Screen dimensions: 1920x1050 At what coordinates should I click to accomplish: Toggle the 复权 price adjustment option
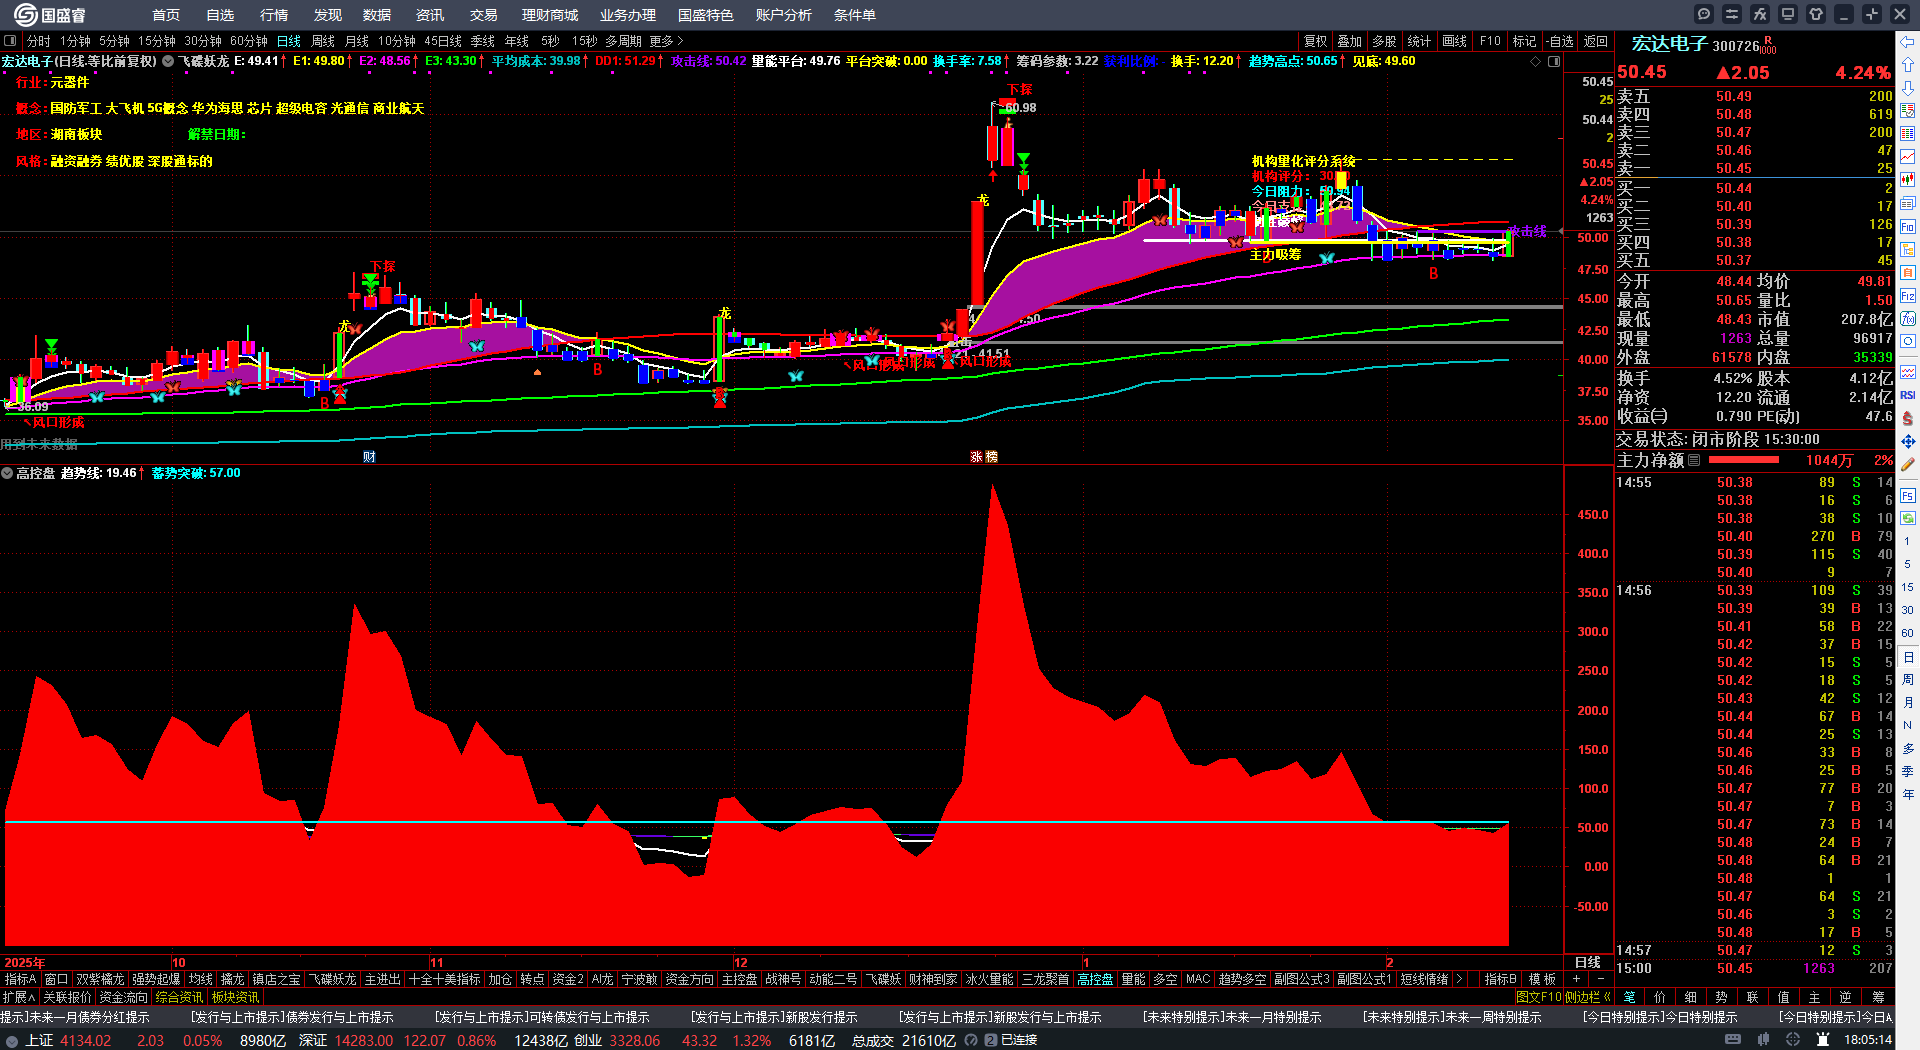[x=1316, y=41]
